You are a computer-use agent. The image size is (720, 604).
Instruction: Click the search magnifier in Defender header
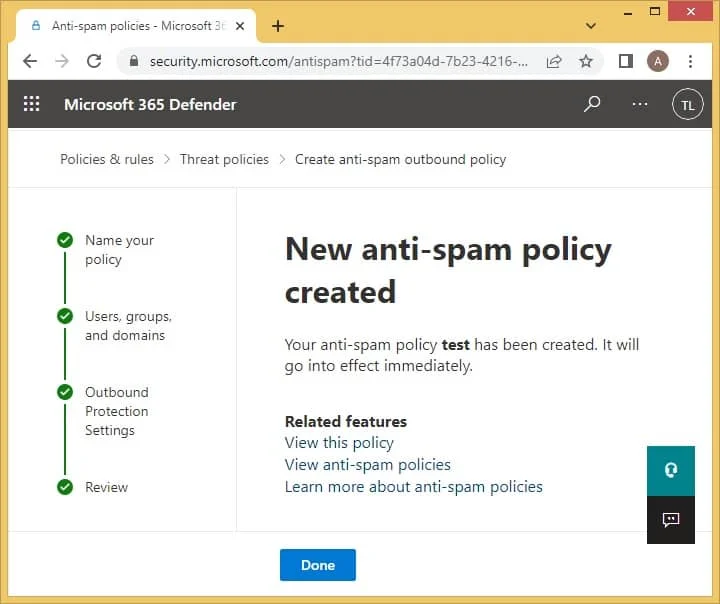(x=592, y=104)
